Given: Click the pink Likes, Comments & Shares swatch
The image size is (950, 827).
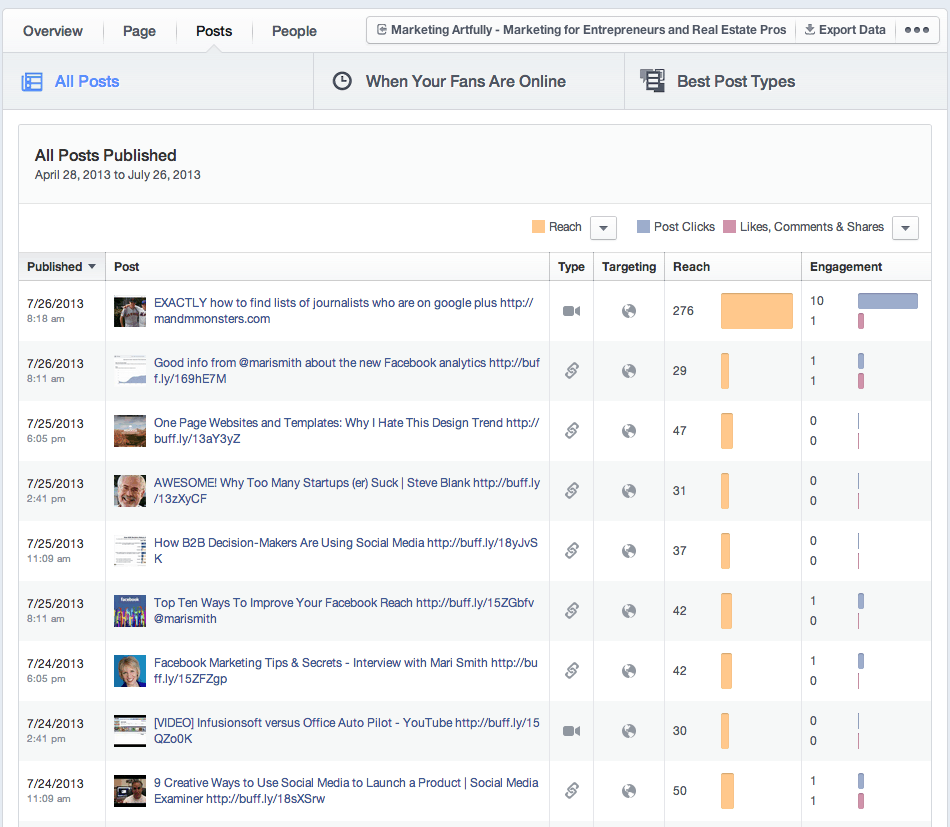Looking at the screenshot, I should 729,227.
